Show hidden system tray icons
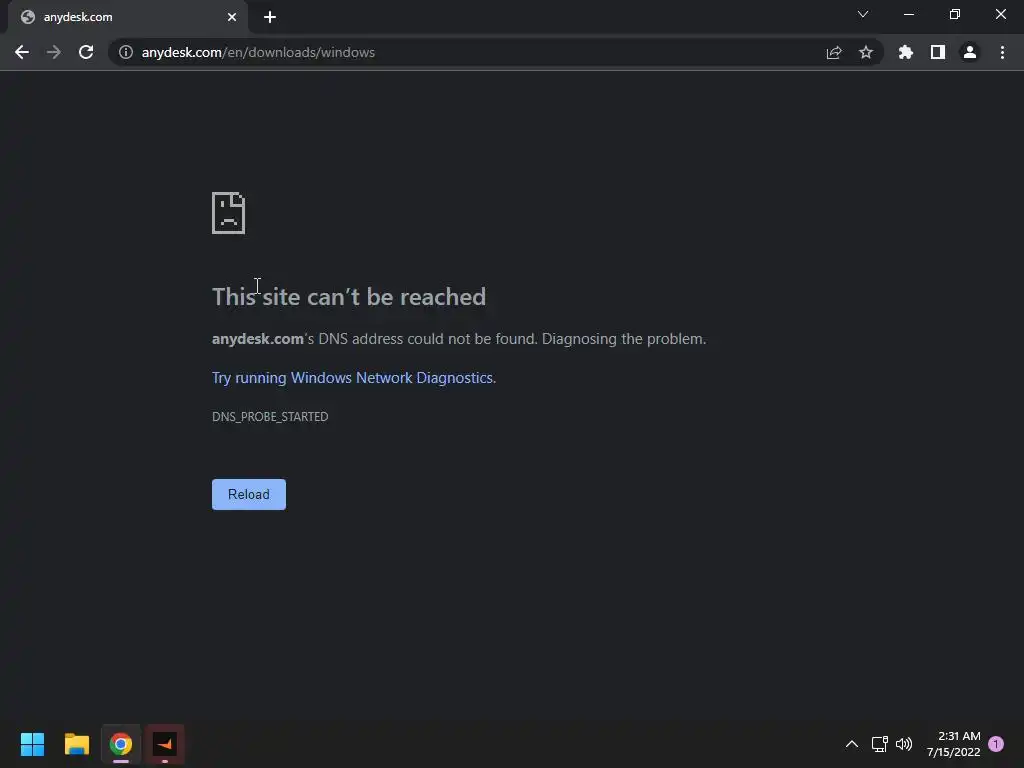Image resolution: width=1024 pixels, height=768 pixels. click(852, 744)
